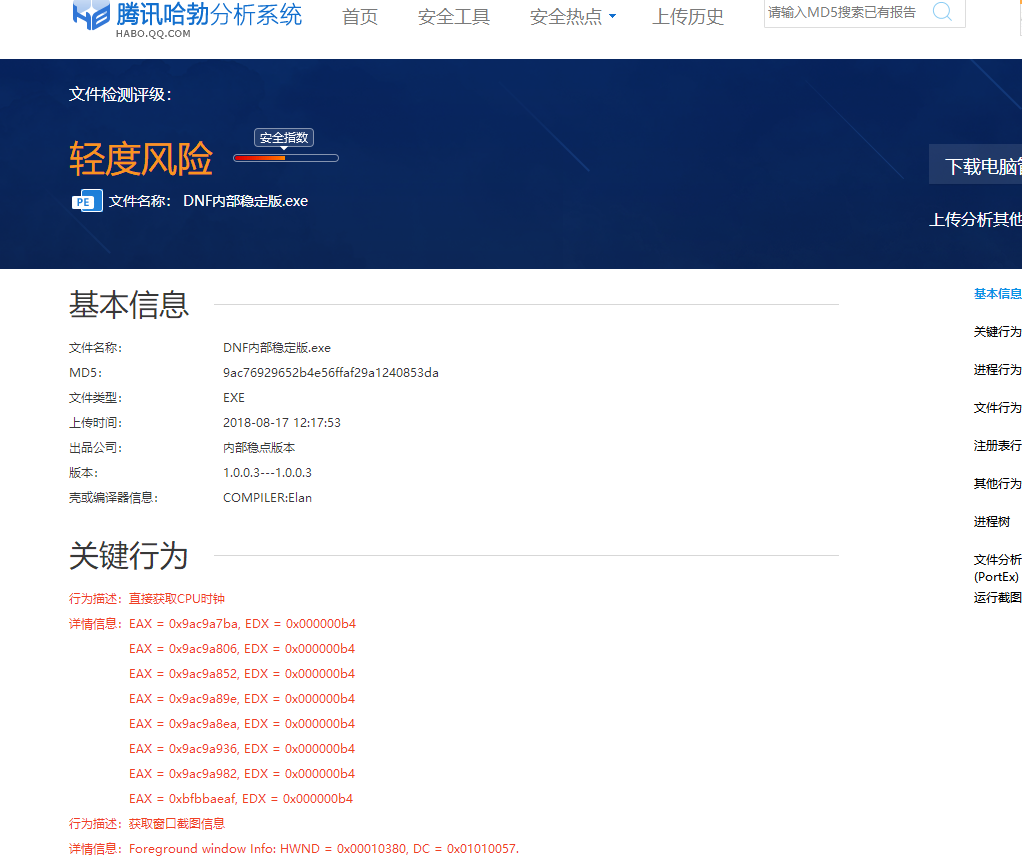Click the EAX = 0x9ac9a806 detail line
This screenshot has height=864, width=1022.
coord(242,648)
